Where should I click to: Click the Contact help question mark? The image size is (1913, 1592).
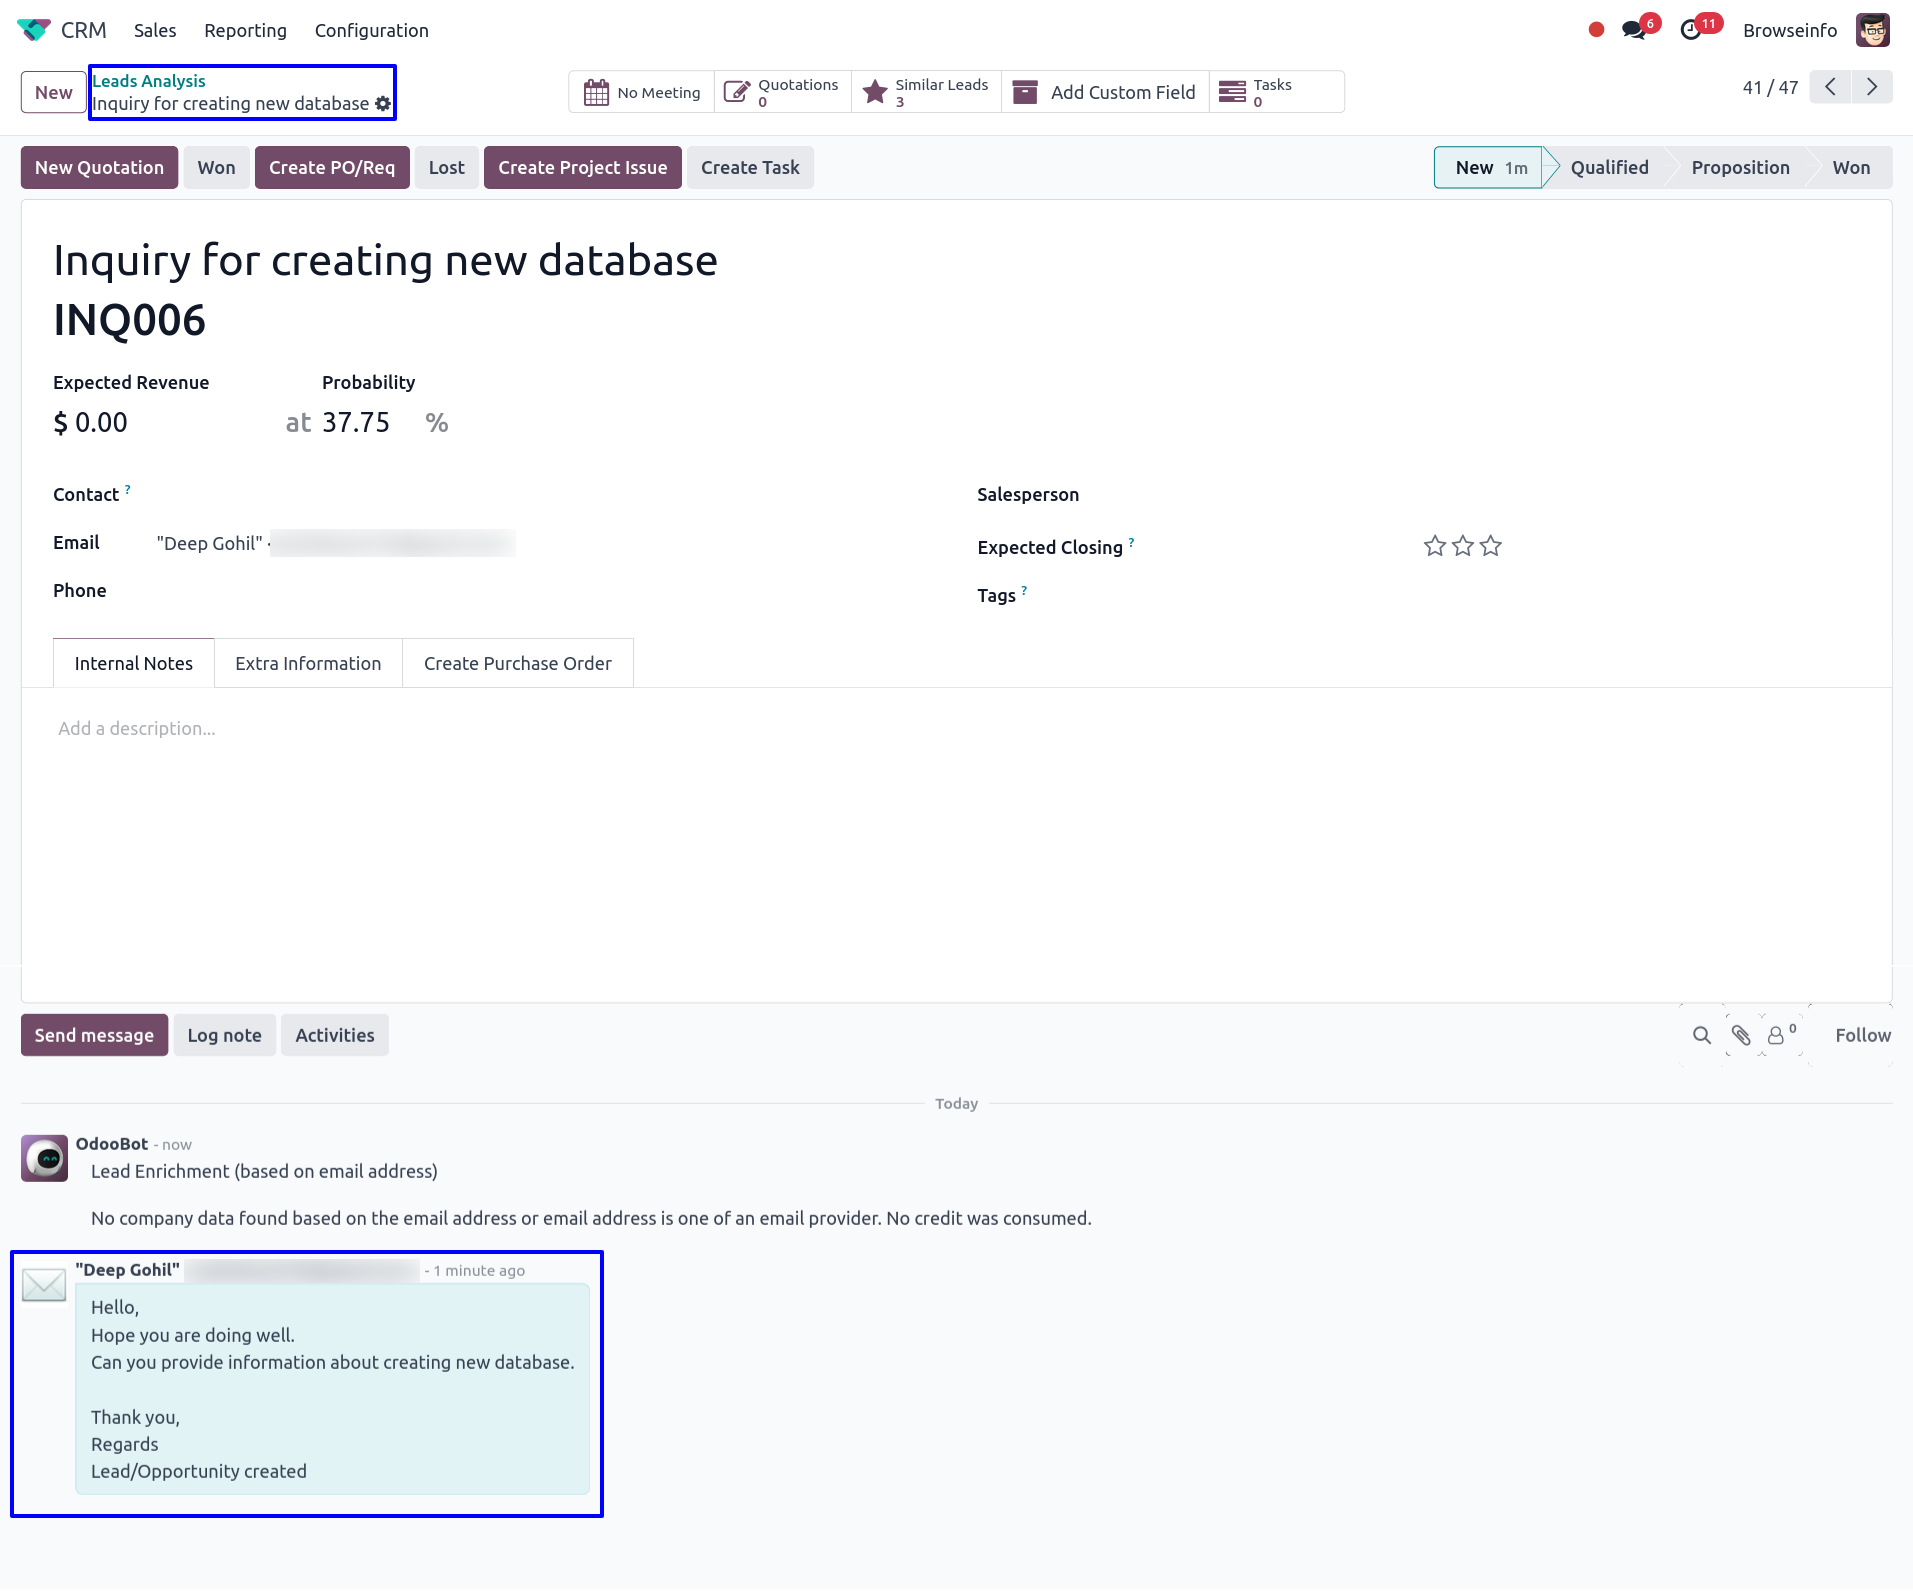[x=128, y=489]
